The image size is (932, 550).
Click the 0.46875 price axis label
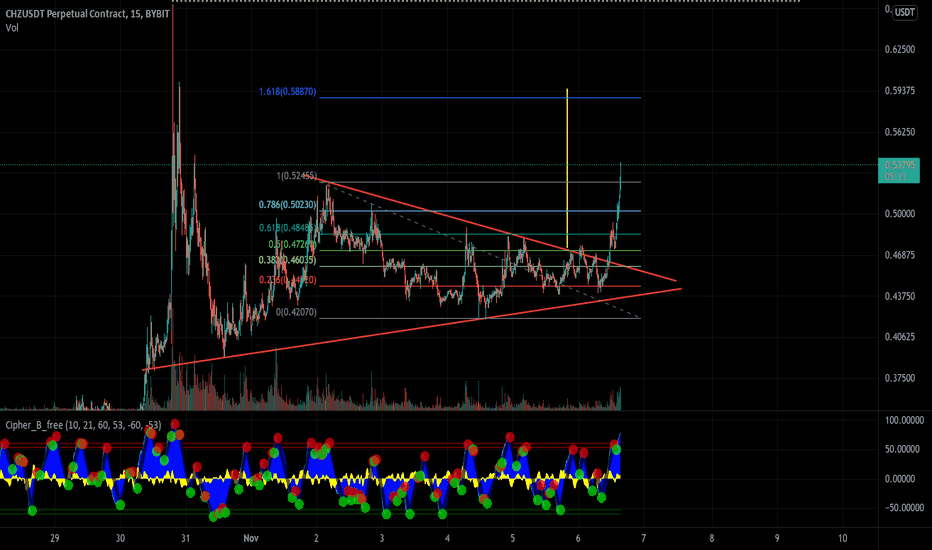click(x=900, y=255)
